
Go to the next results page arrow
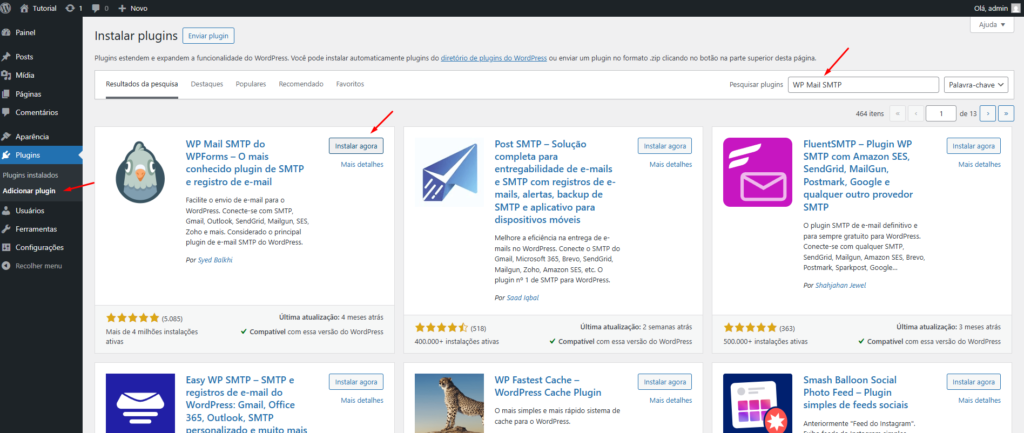tap(988, 113)
